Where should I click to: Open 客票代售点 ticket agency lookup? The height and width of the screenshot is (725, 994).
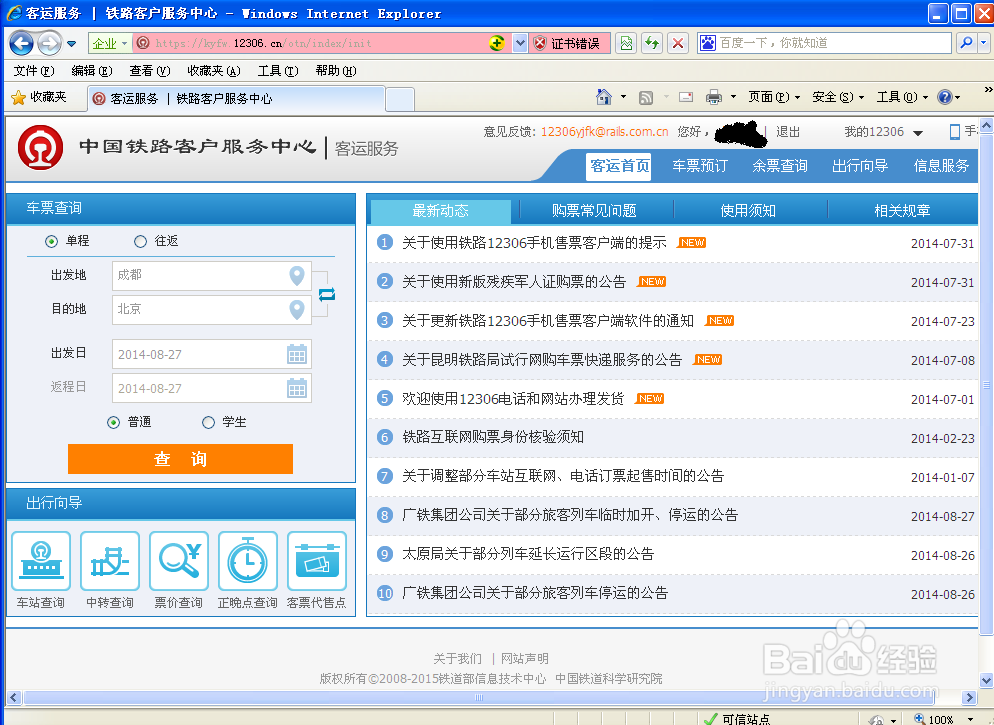tap(317, 562)
